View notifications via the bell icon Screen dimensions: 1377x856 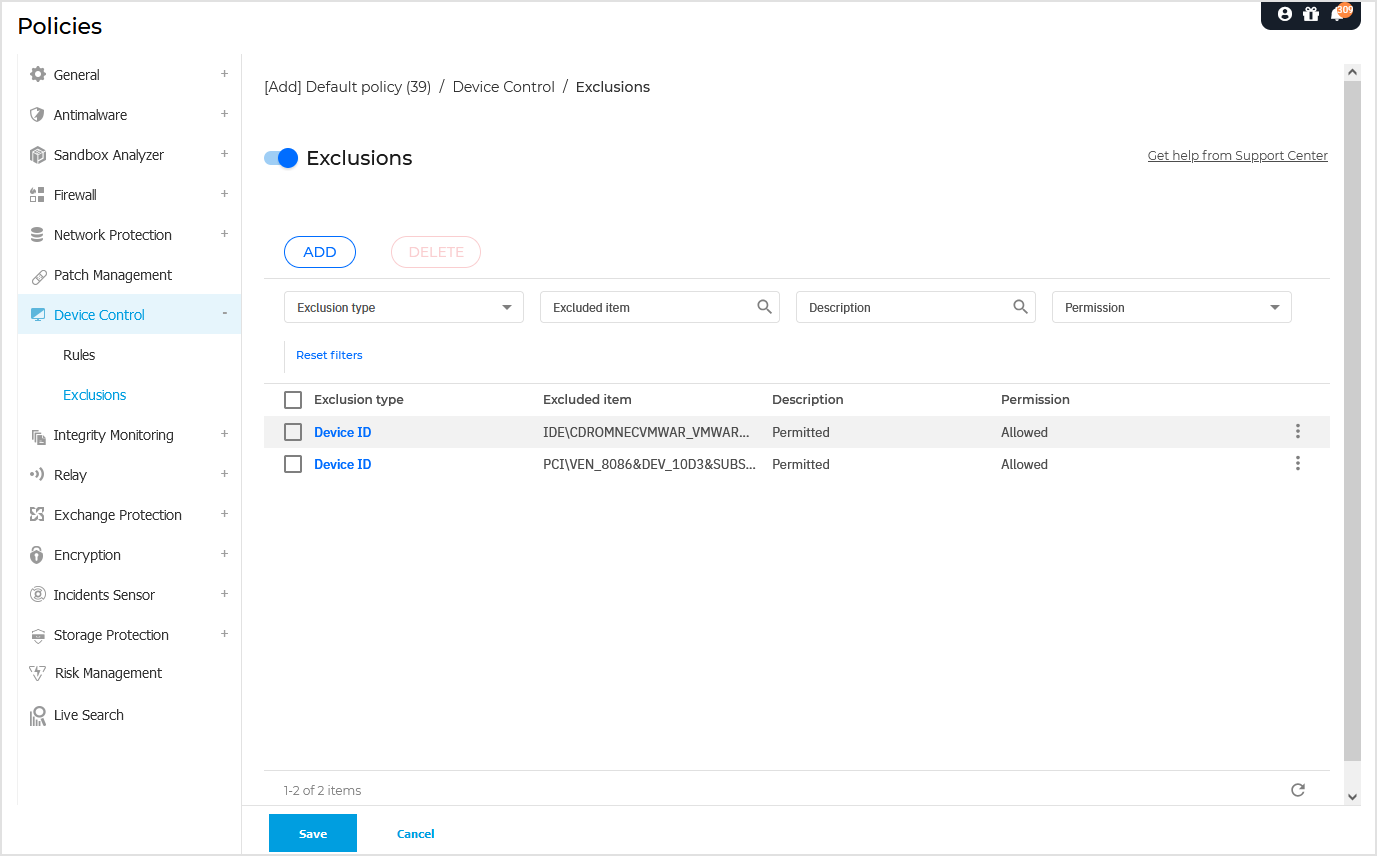(x=1337, y=14)
